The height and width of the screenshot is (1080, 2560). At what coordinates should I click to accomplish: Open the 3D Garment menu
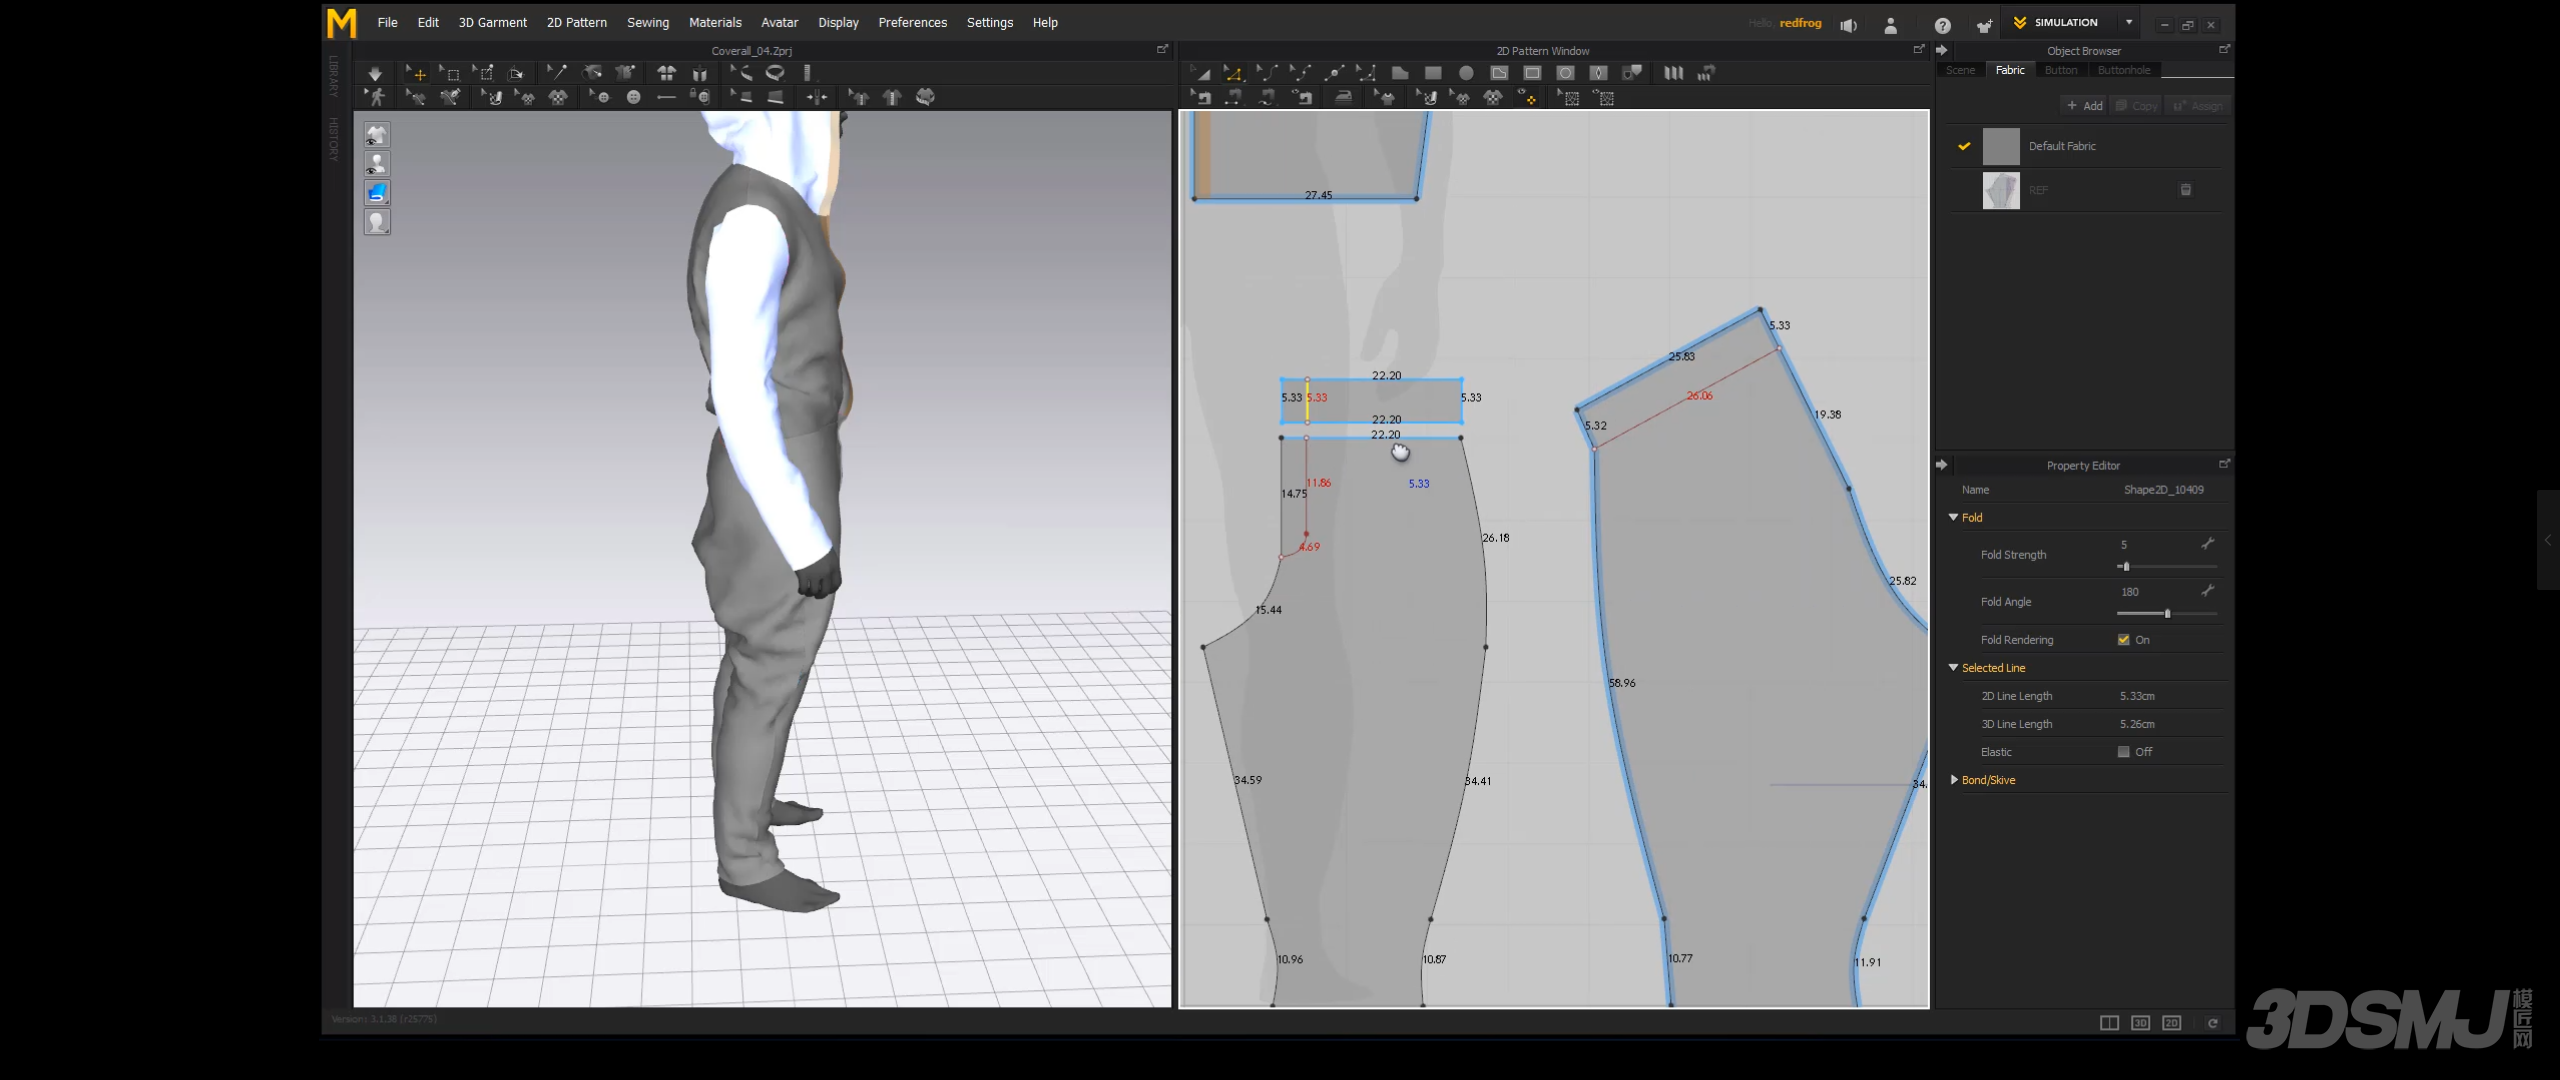click(x=492, y=22)
